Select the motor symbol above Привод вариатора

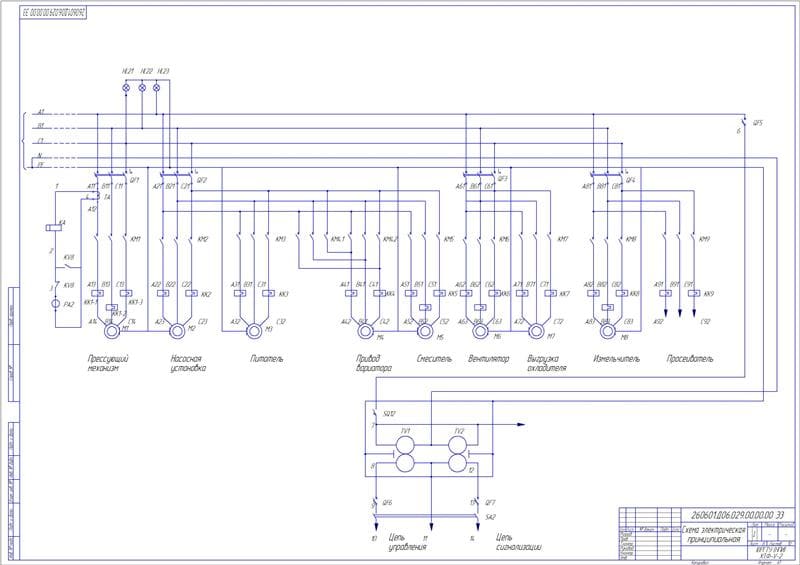point(365,331)
